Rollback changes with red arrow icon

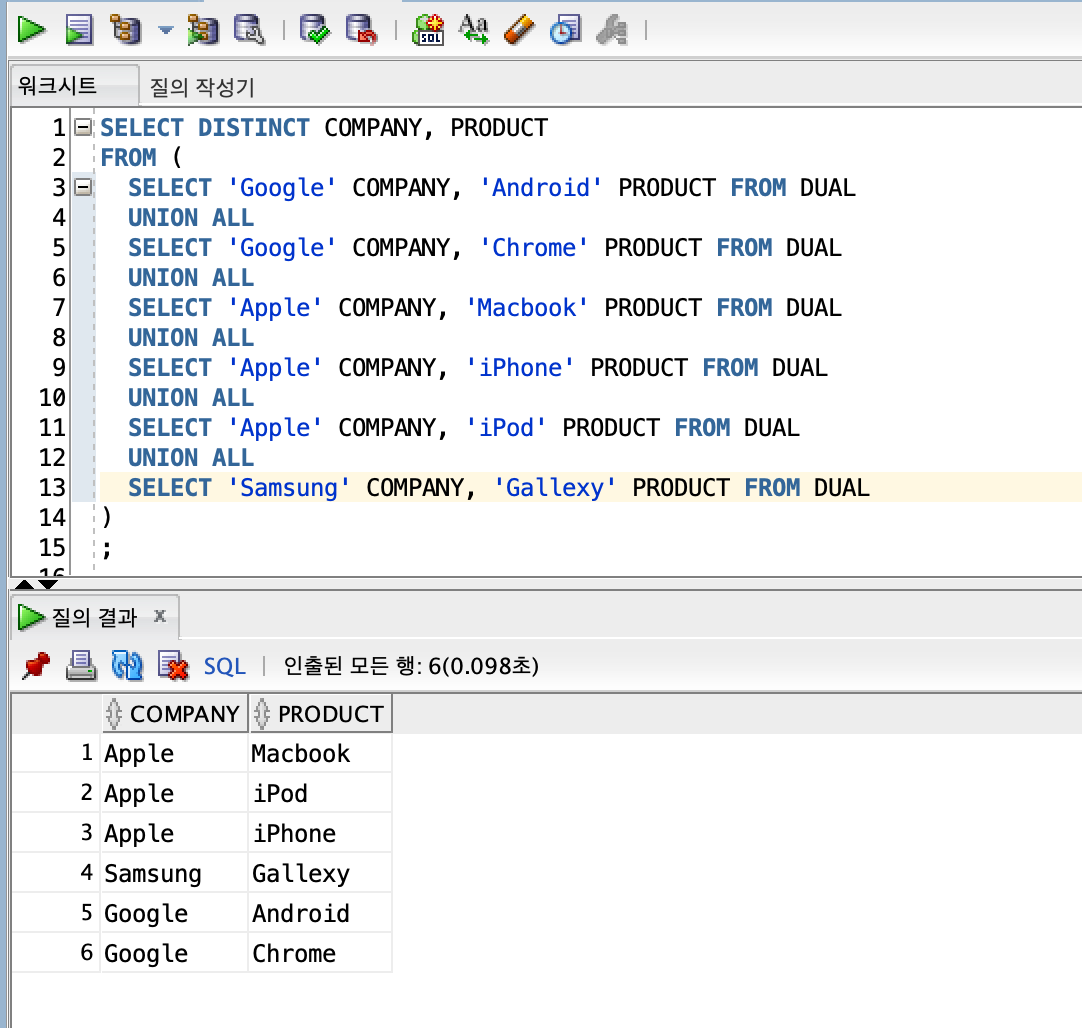coord(362,30)
